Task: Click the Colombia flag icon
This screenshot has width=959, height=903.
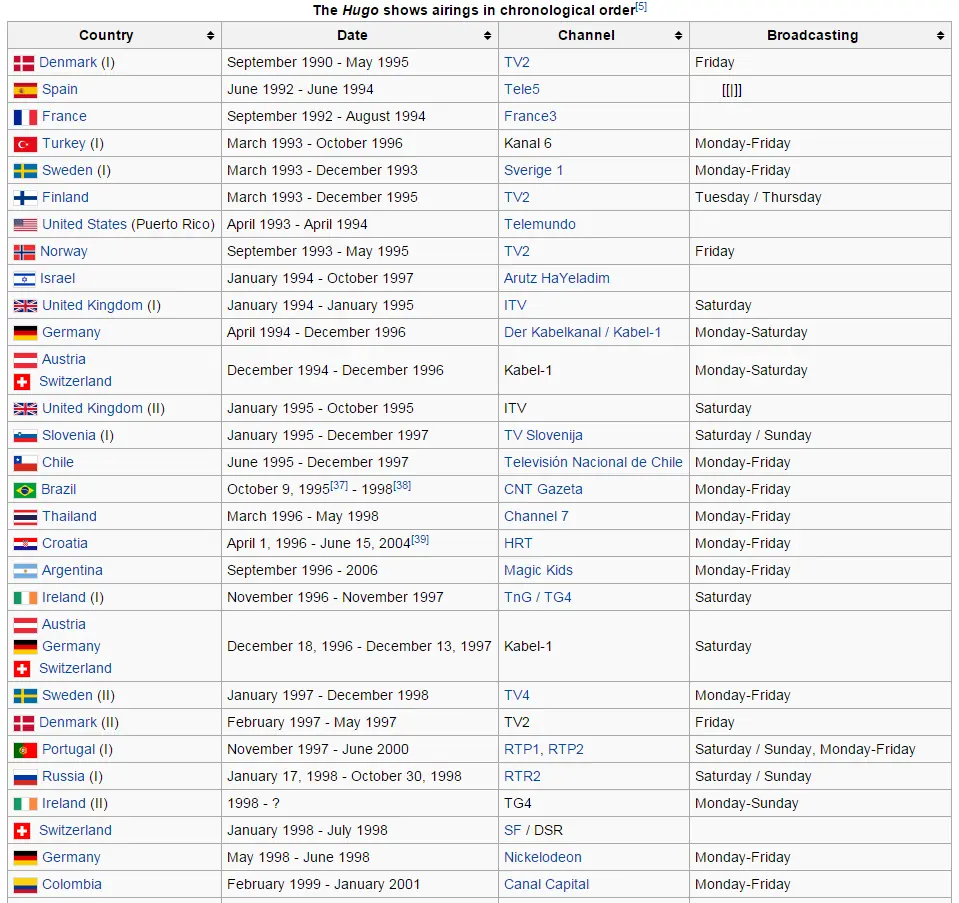Action: click(25, 885)
